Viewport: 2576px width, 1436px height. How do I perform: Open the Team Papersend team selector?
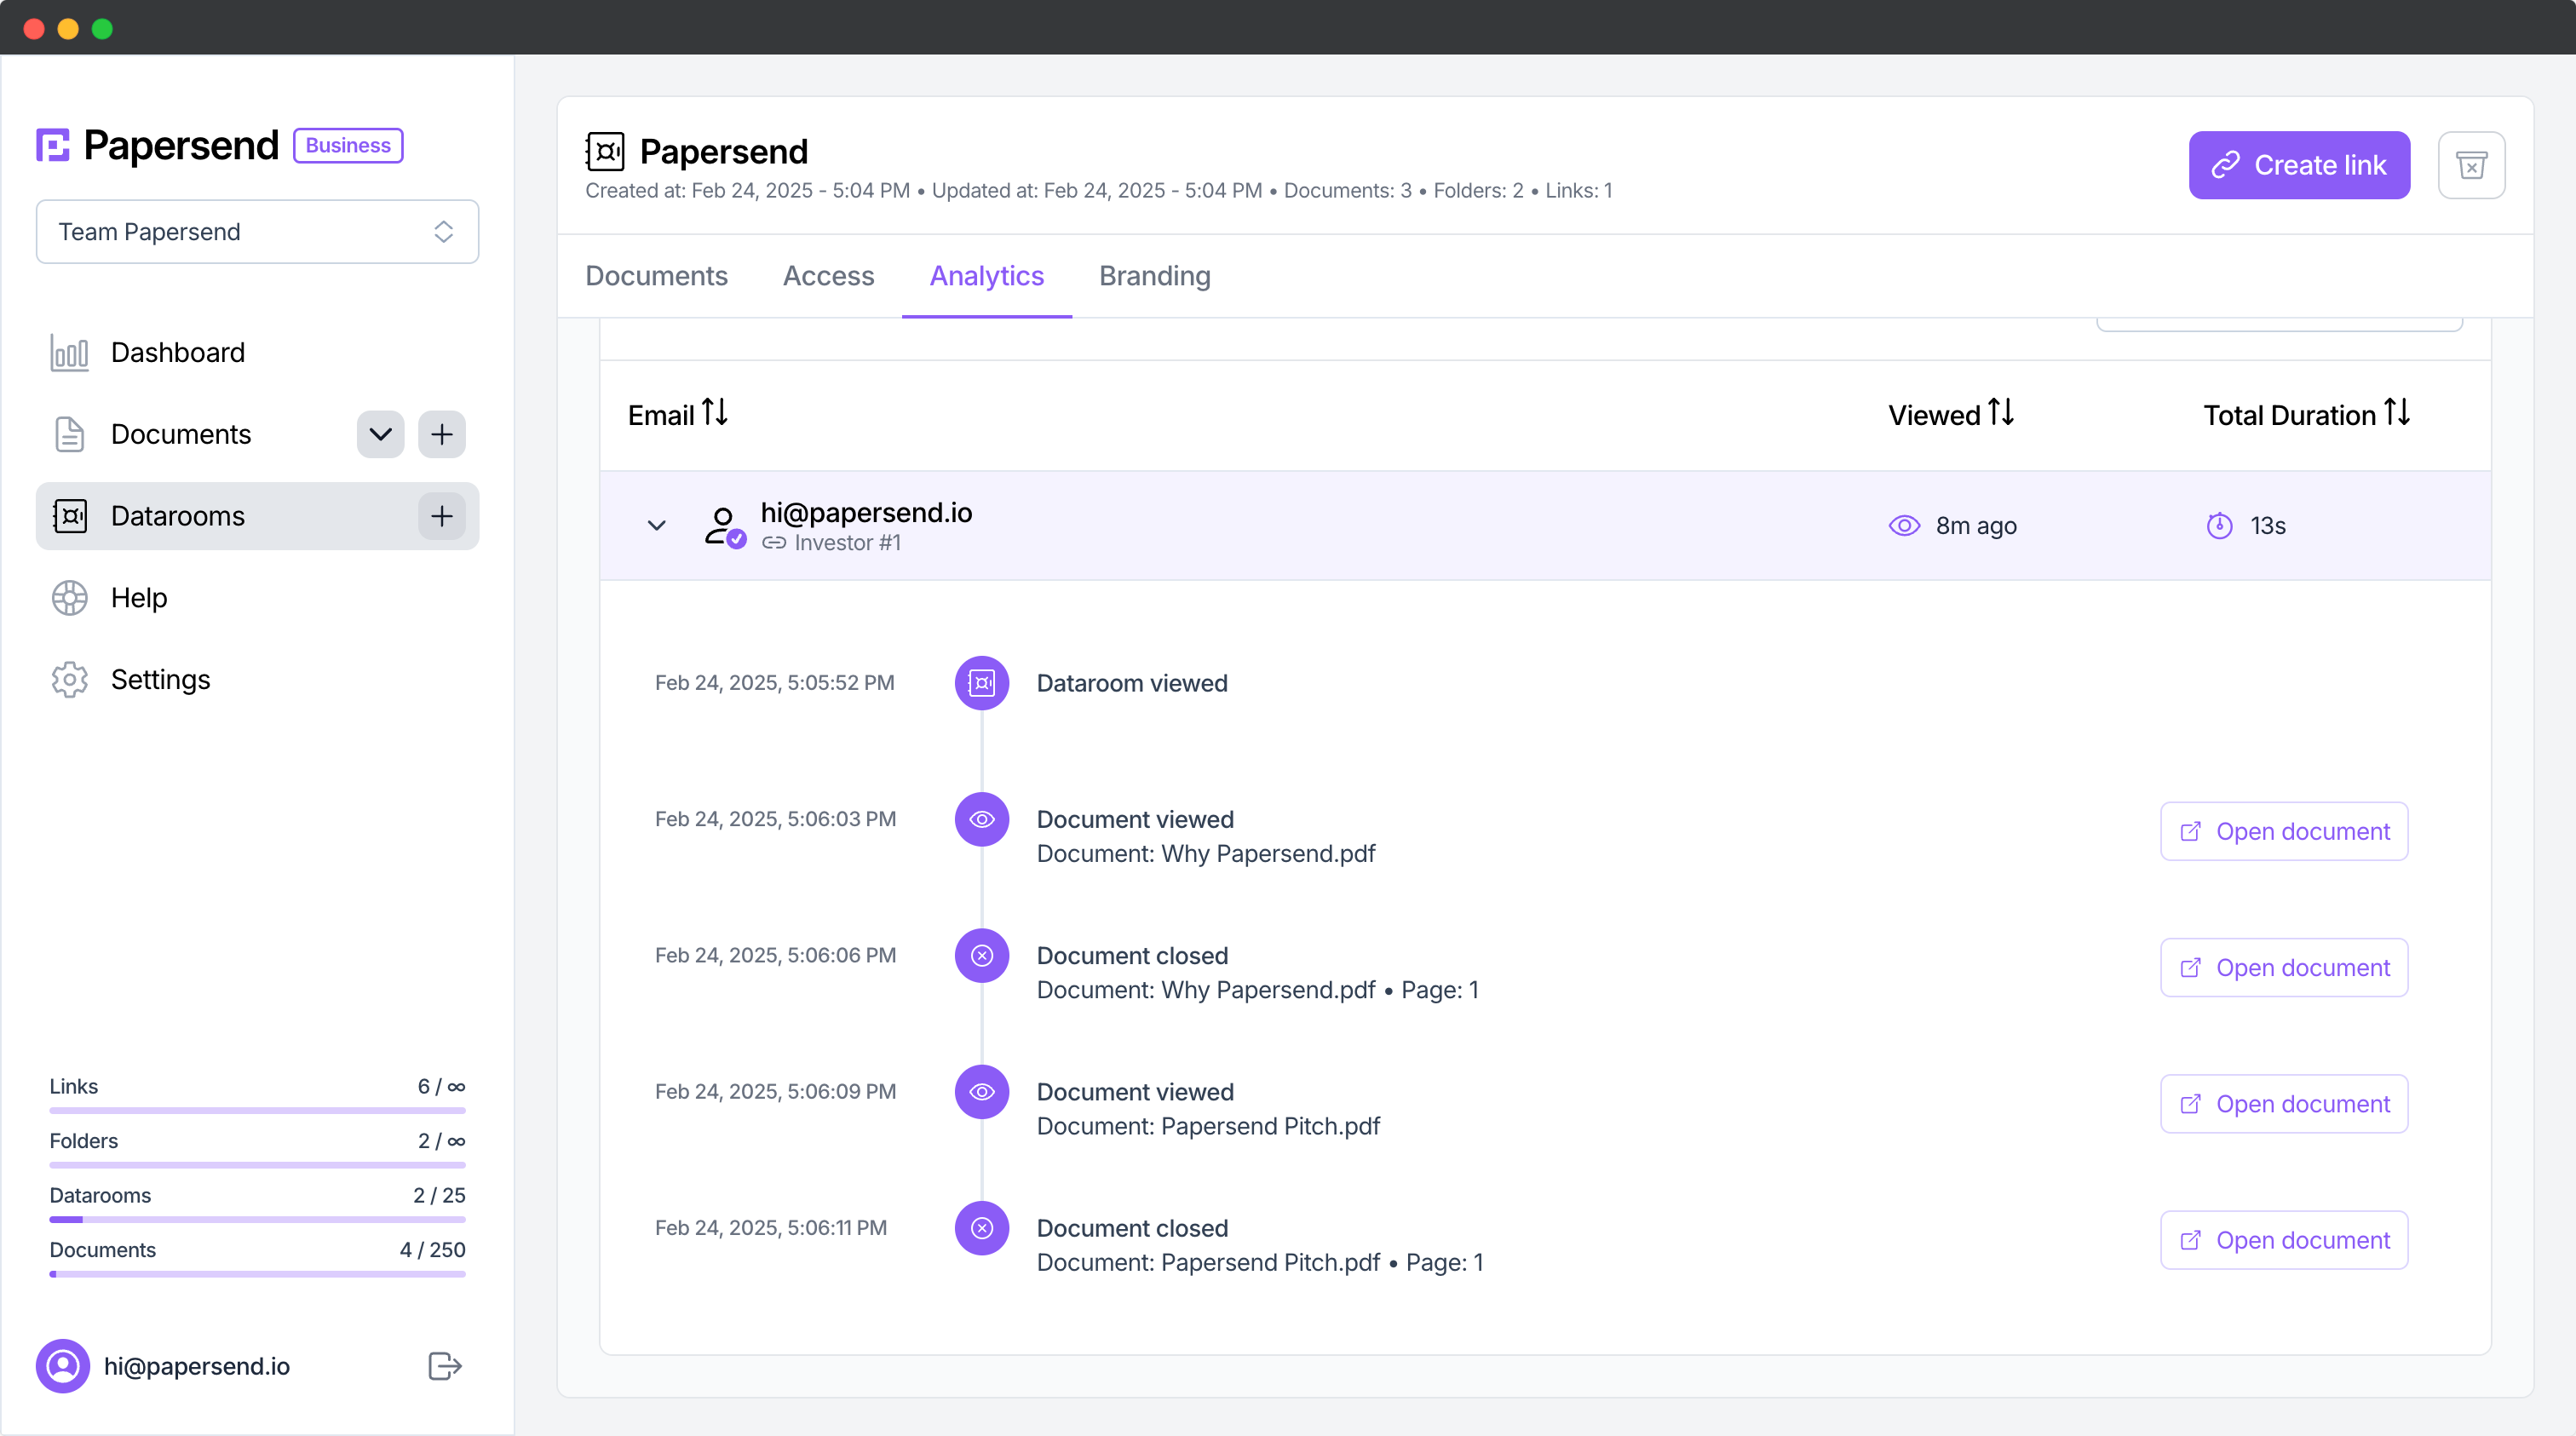[x=257, y=232]
